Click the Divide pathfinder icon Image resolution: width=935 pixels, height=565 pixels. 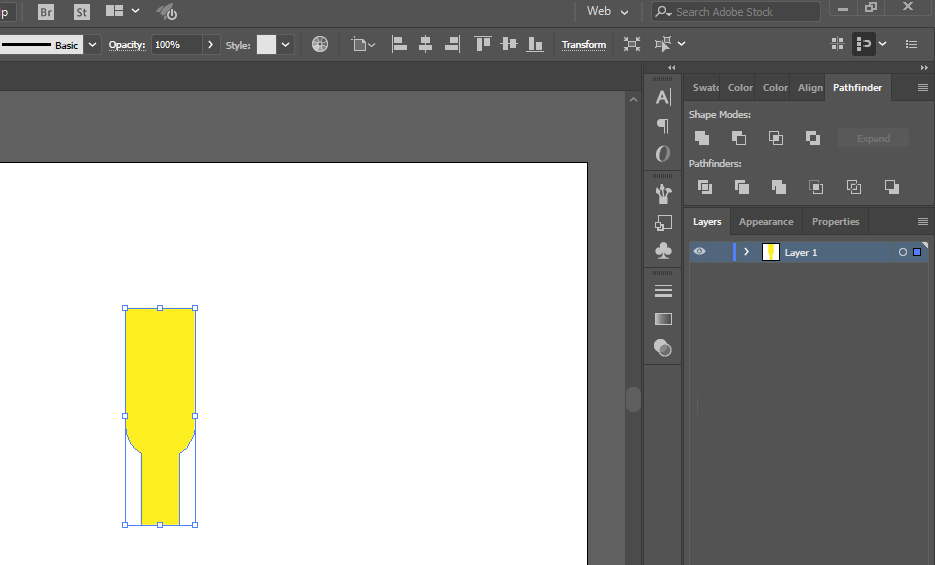(705, 187)
